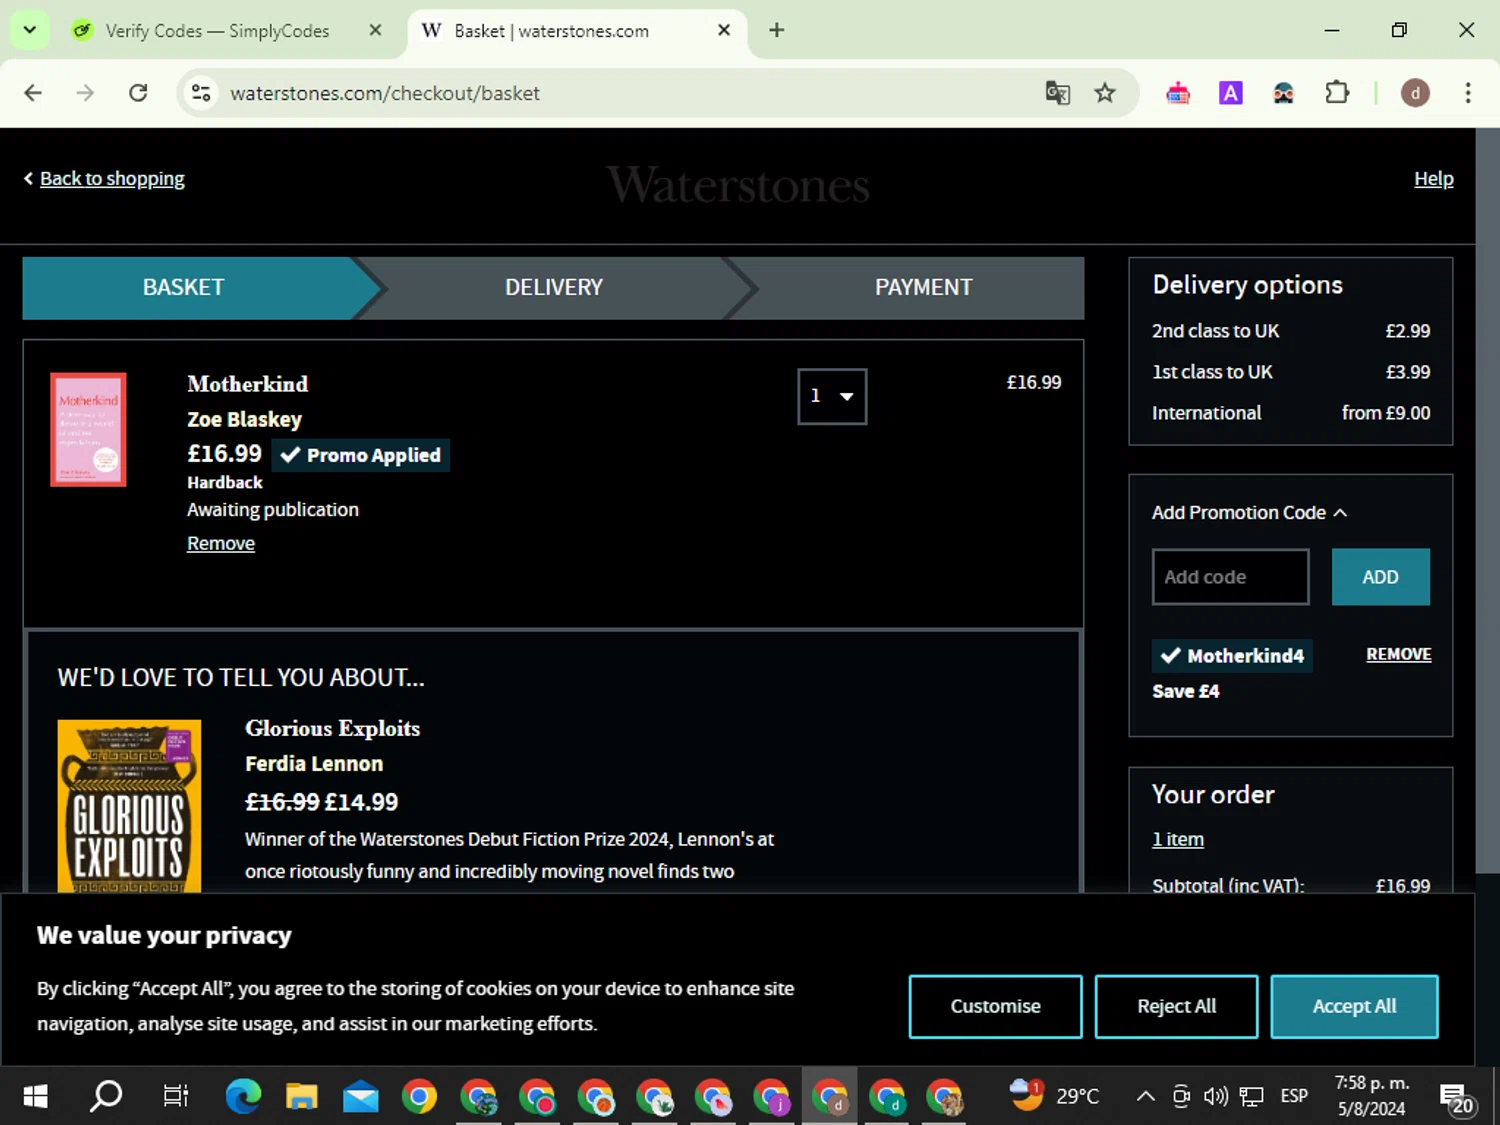Viewport: 1500px width, 1125px height.
Task: Open Chrome with the j profile badge
Action: pos(771,1097)
